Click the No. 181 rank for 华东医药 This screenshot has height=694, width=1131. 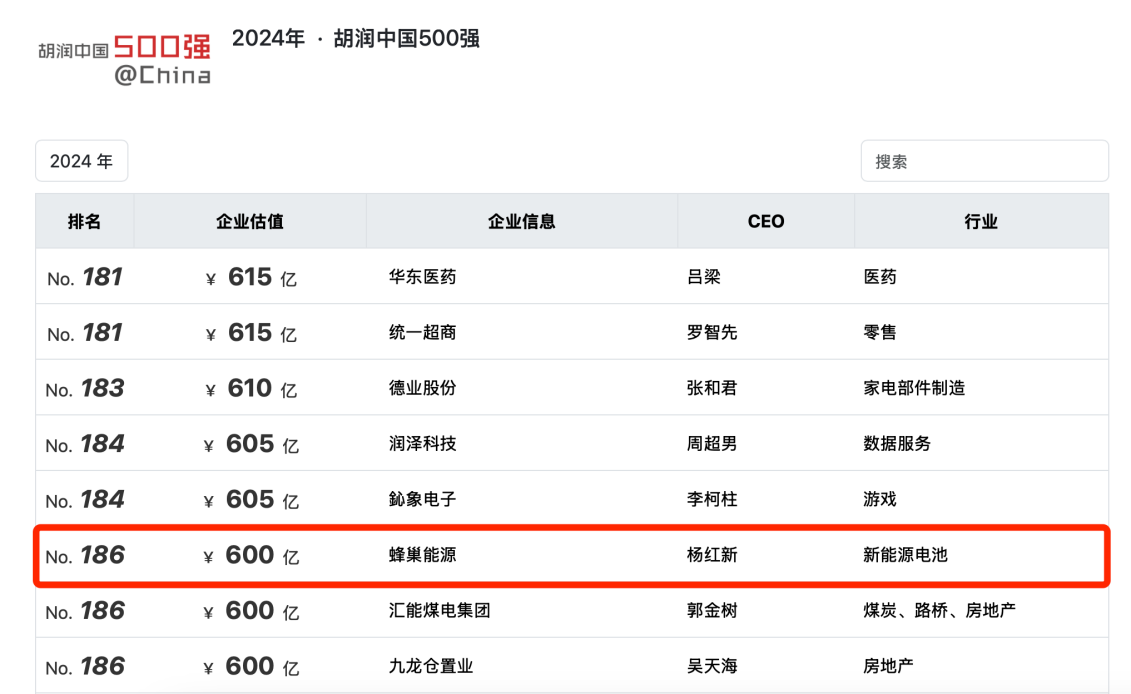[x=84, y=277]
